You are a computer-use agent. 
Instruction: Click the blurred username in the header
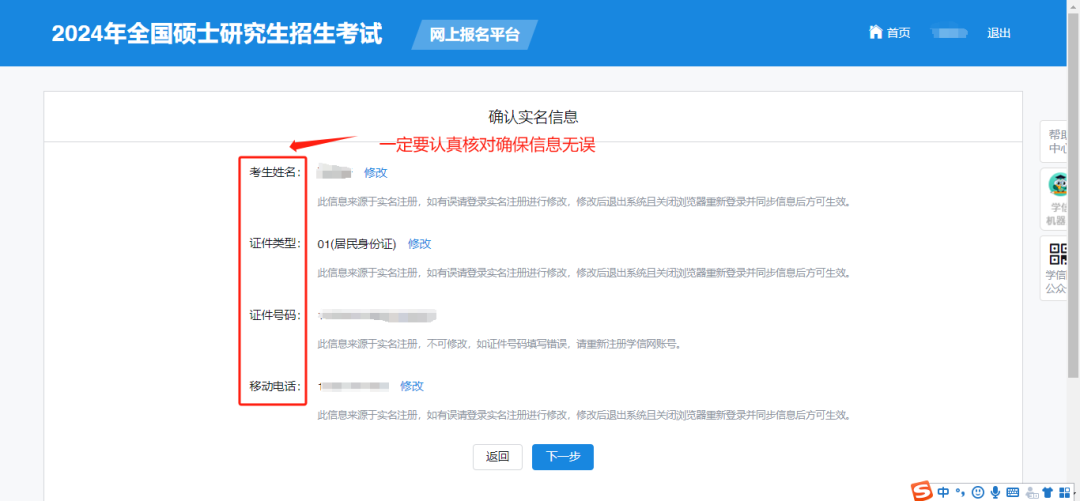pos(949,33)
